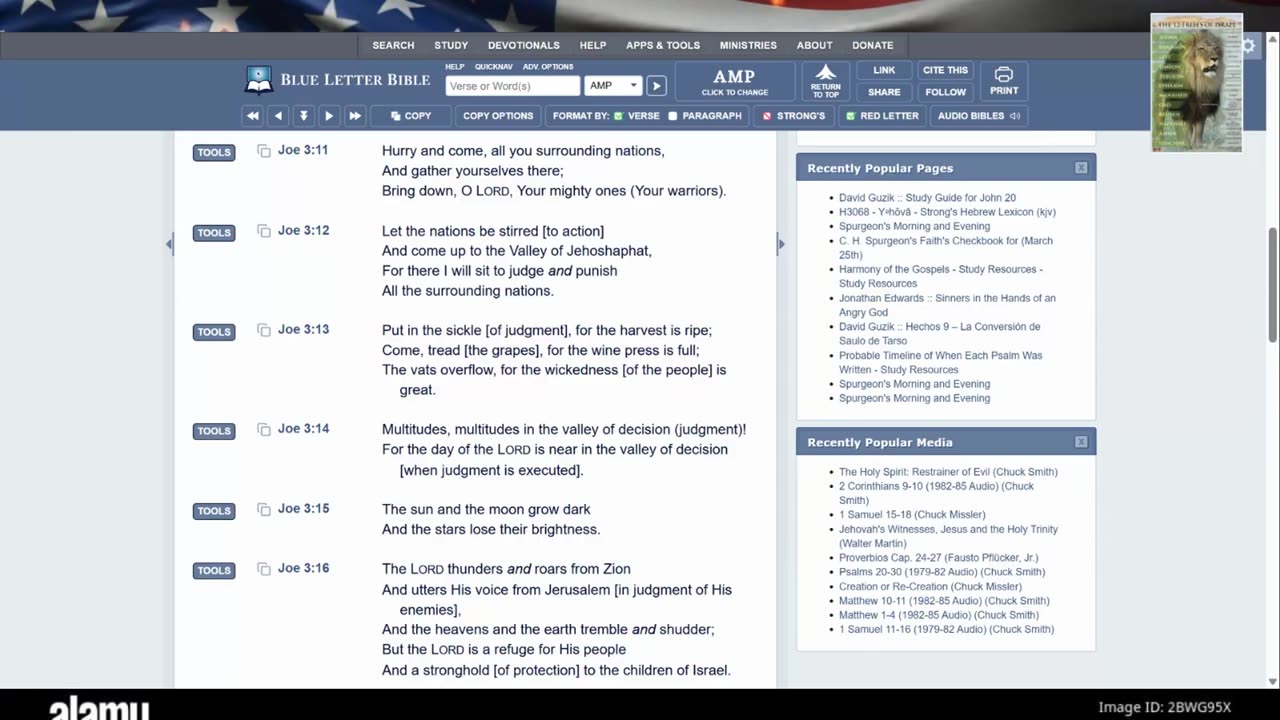The height and width of the screenshot is (720, 1280).
Task: Toggle Verse format checkbox
Action: point(618,116)
